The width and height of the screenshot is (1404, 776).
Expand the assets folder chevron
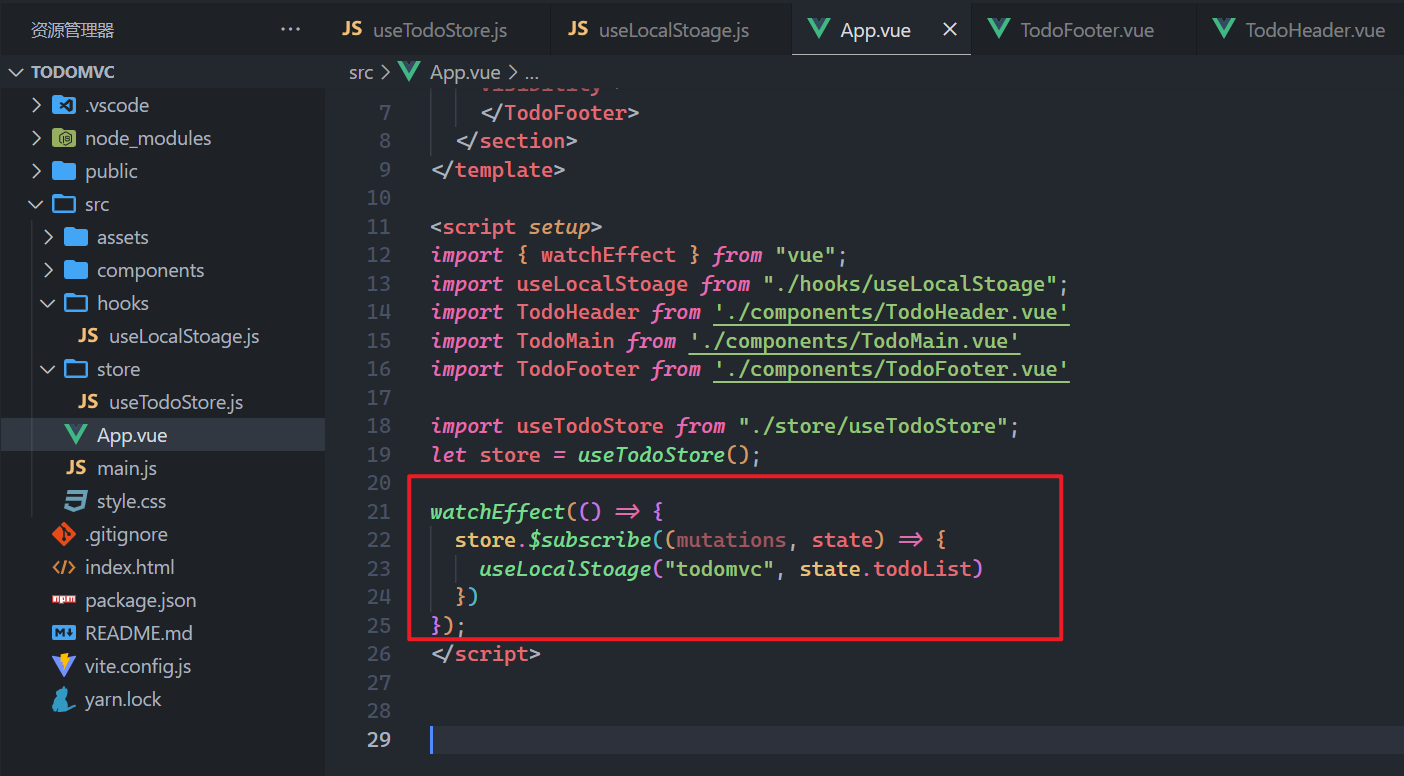pos(49,238)
